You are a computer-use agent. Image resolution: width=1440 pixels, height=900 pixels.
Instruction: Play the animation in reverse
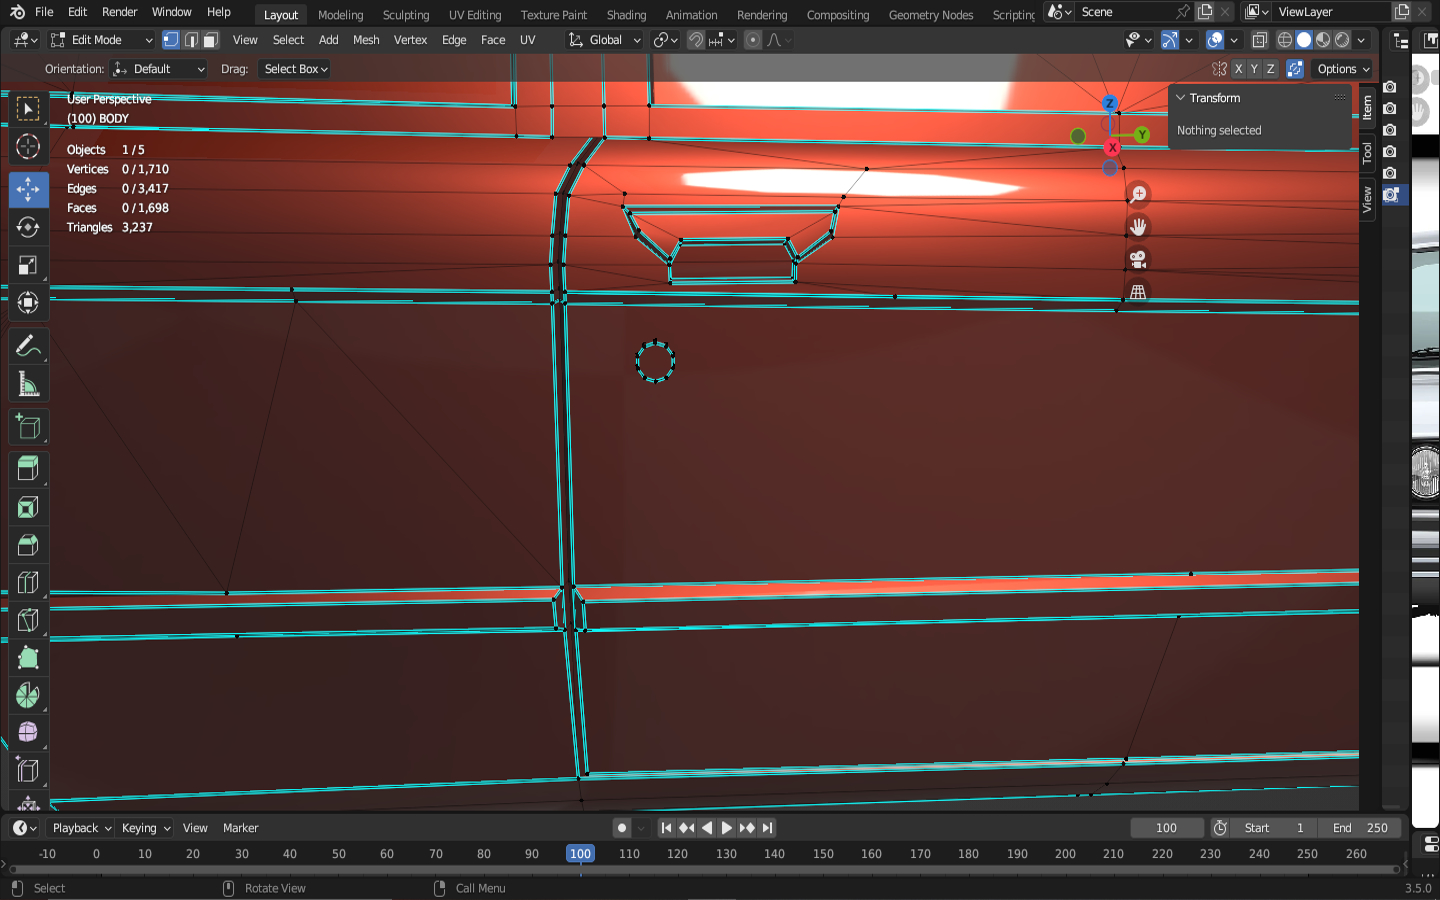[707, 828]
